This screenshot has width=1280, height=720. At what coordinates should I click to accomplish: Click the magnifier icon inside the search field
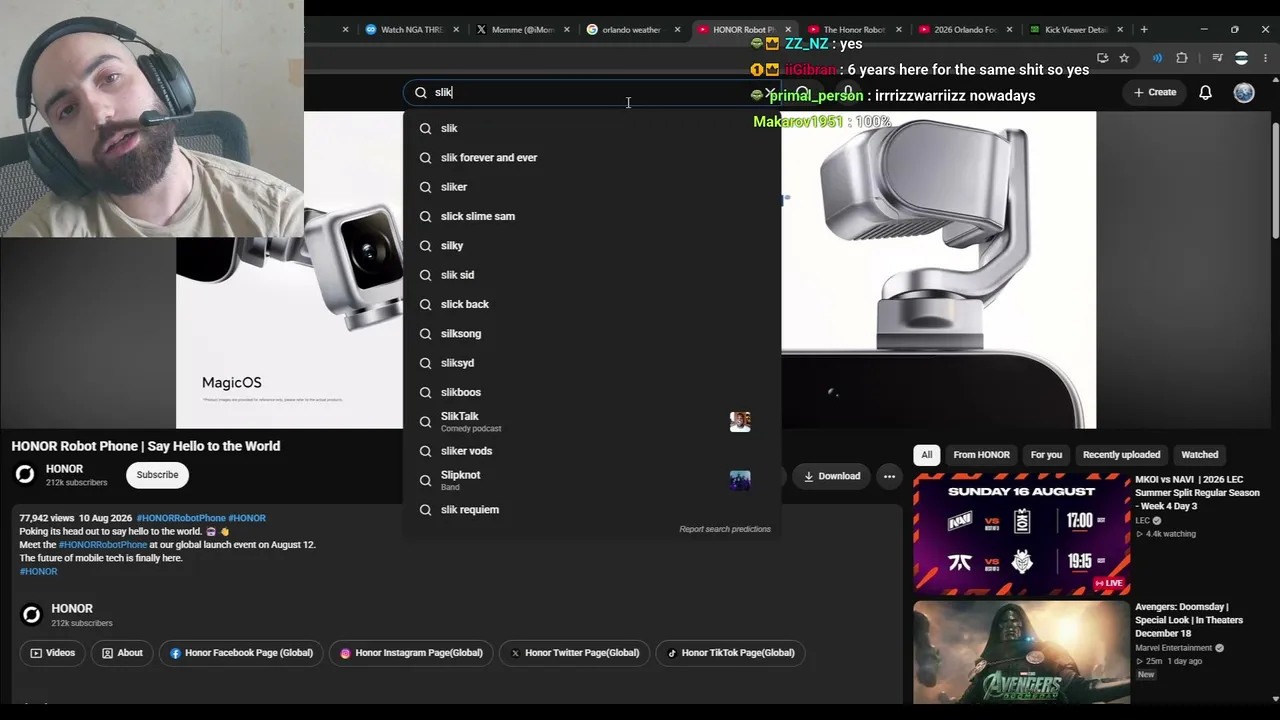pyautogui.click(x=421, y=93)
